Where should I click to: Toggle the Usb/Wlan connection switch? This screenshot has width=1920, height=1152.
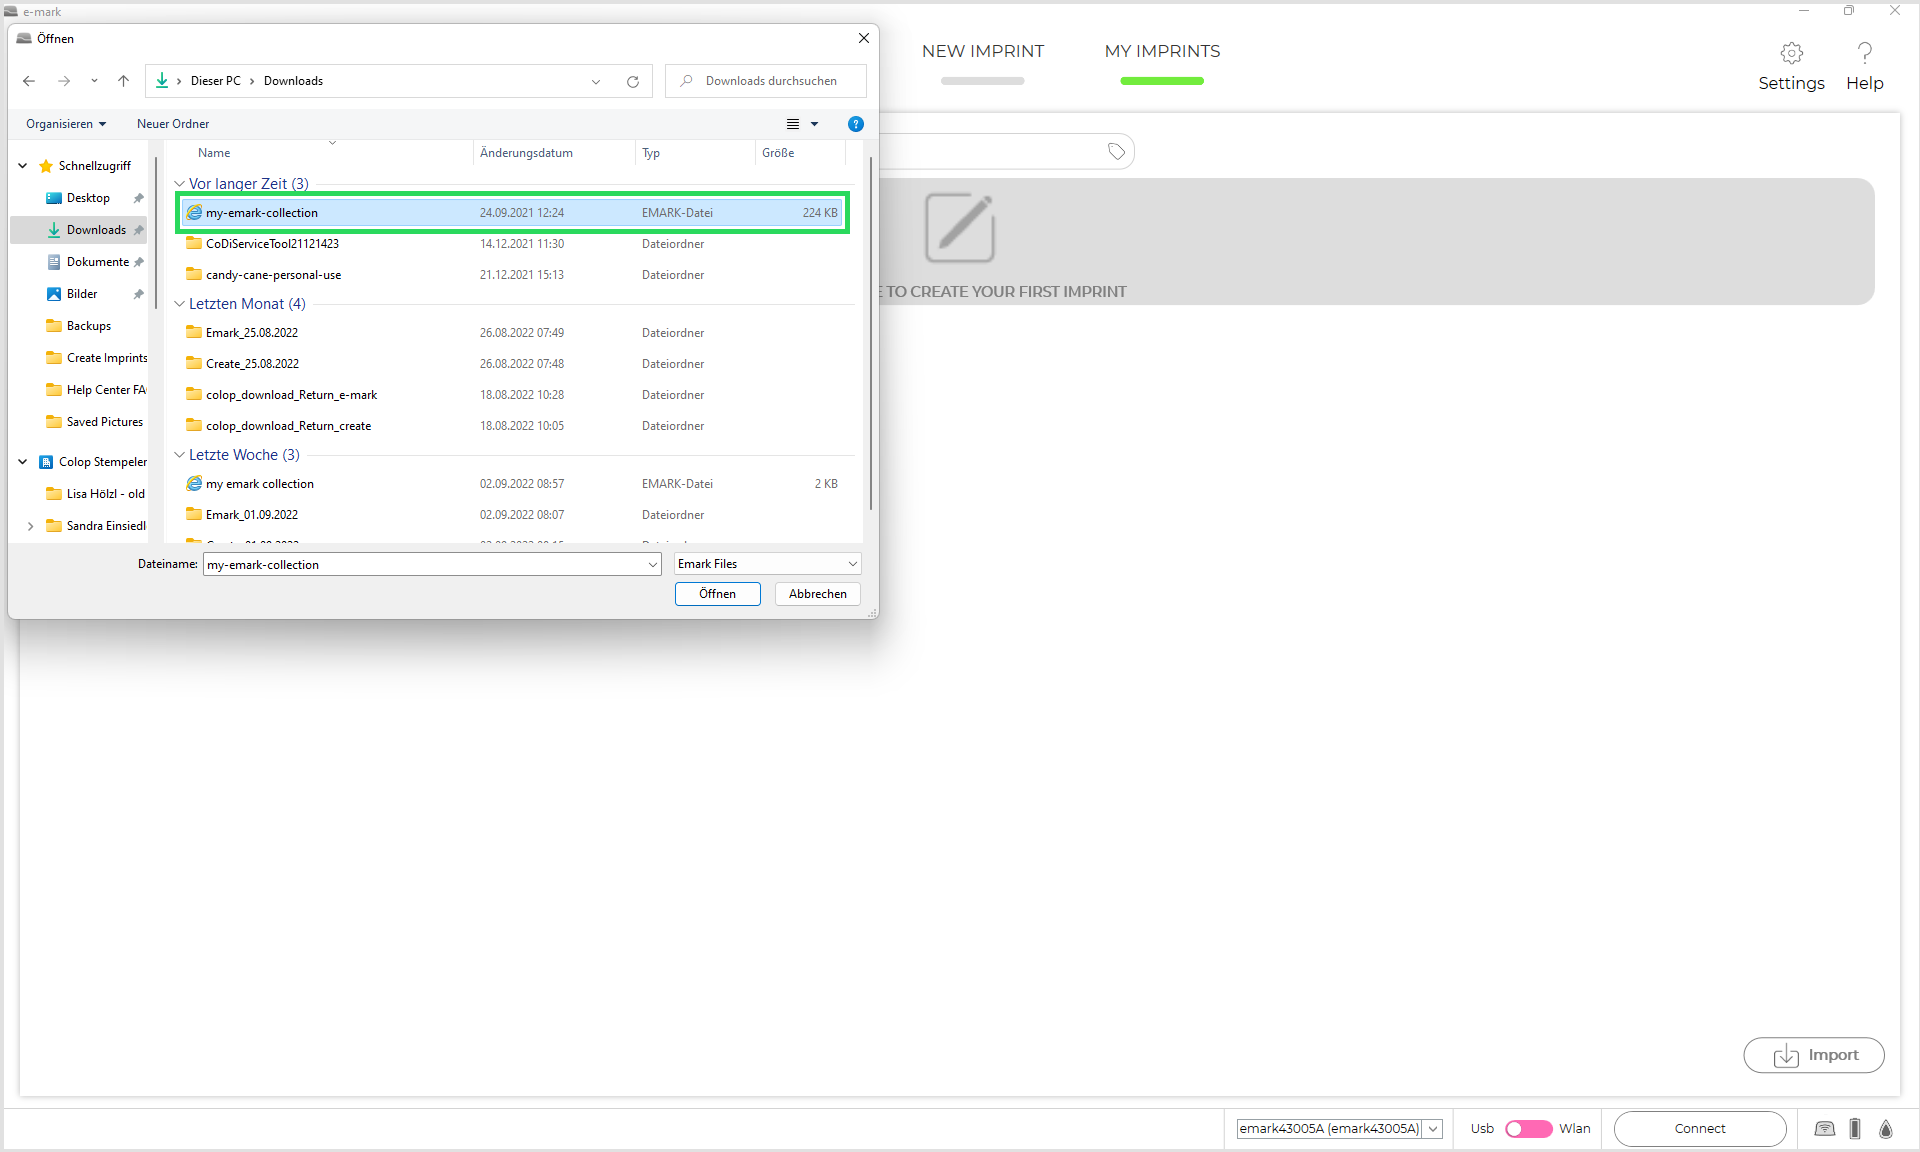point(1528,1129)
